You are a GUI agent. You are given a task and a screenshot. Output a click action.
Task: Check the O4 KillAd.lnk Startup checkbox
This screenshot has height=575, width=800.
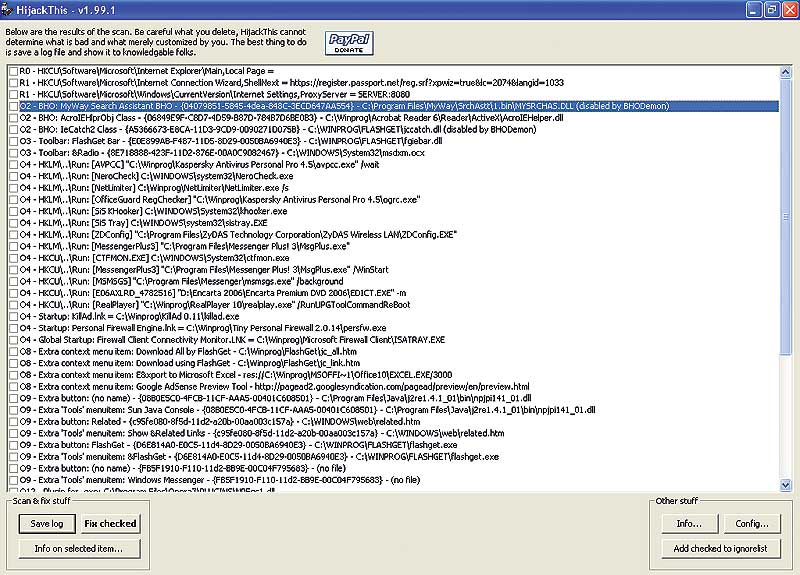(13, 317)
